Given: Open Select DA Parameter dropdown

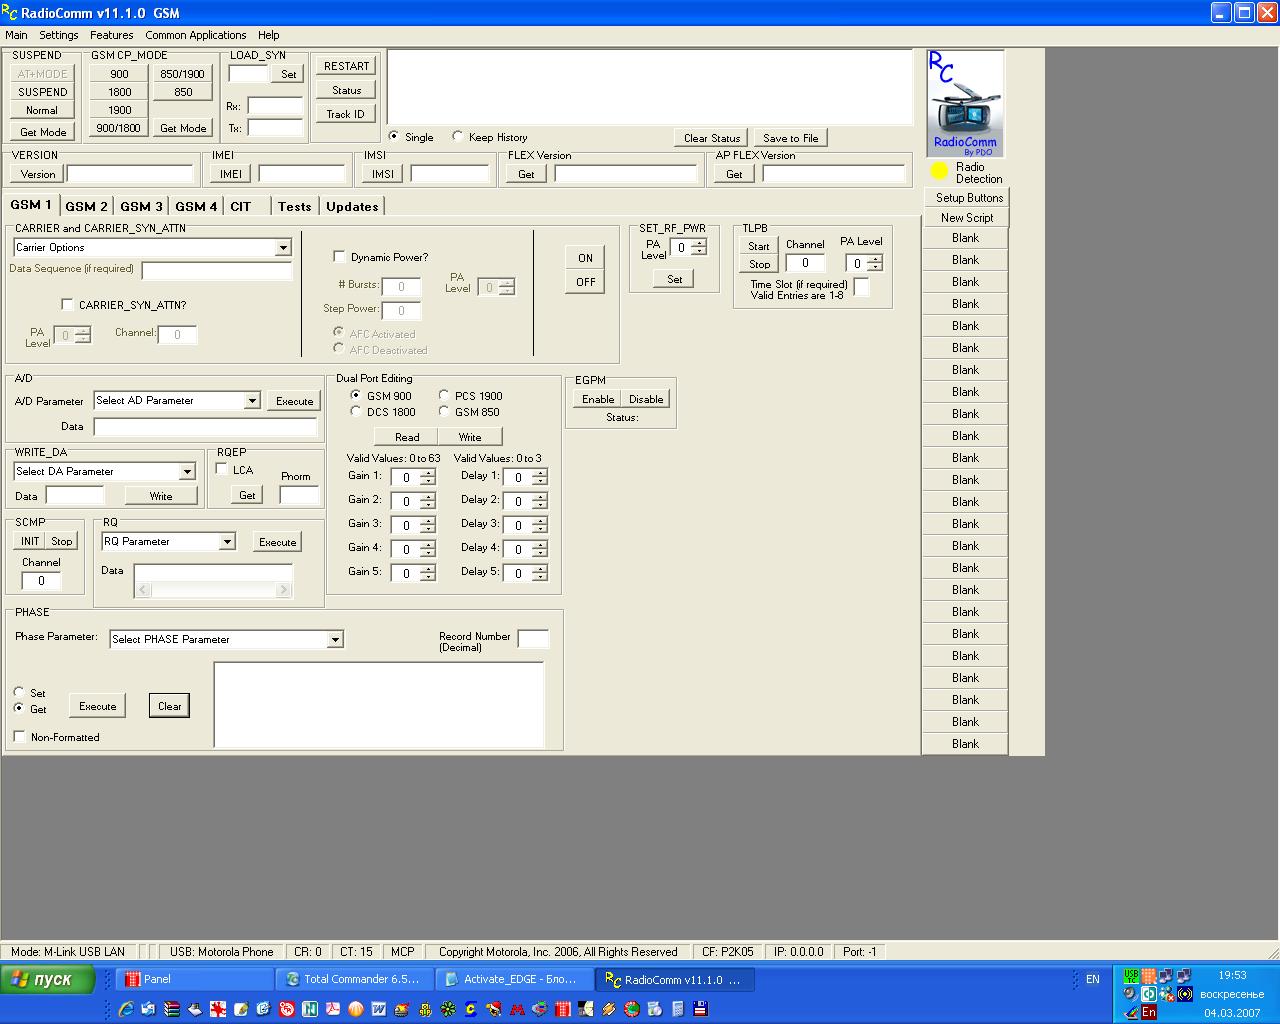Looking at the screenshot, I should click(187, 472).
